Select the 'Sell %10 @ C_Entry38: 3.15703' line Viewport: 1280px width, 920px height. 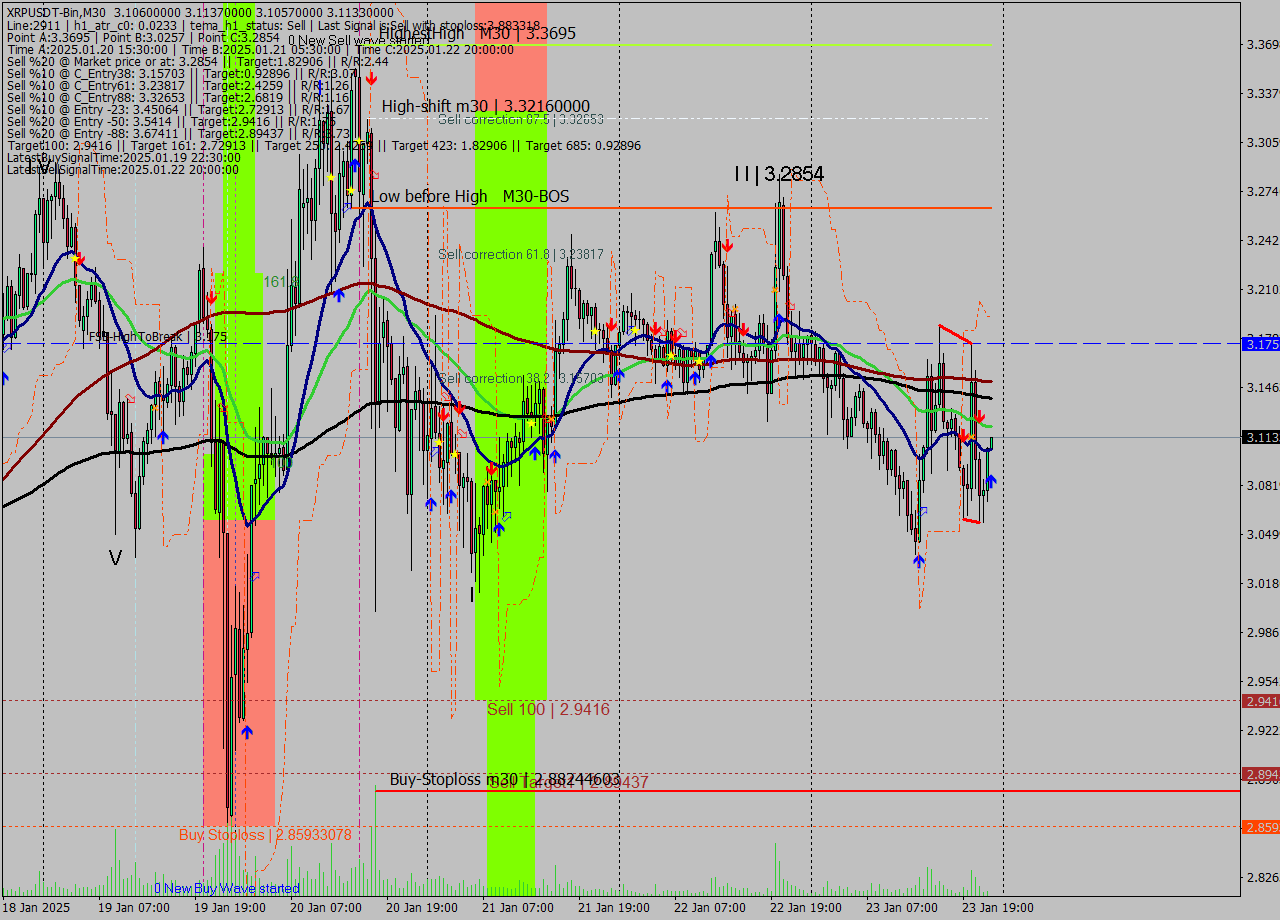pos(182,73)
